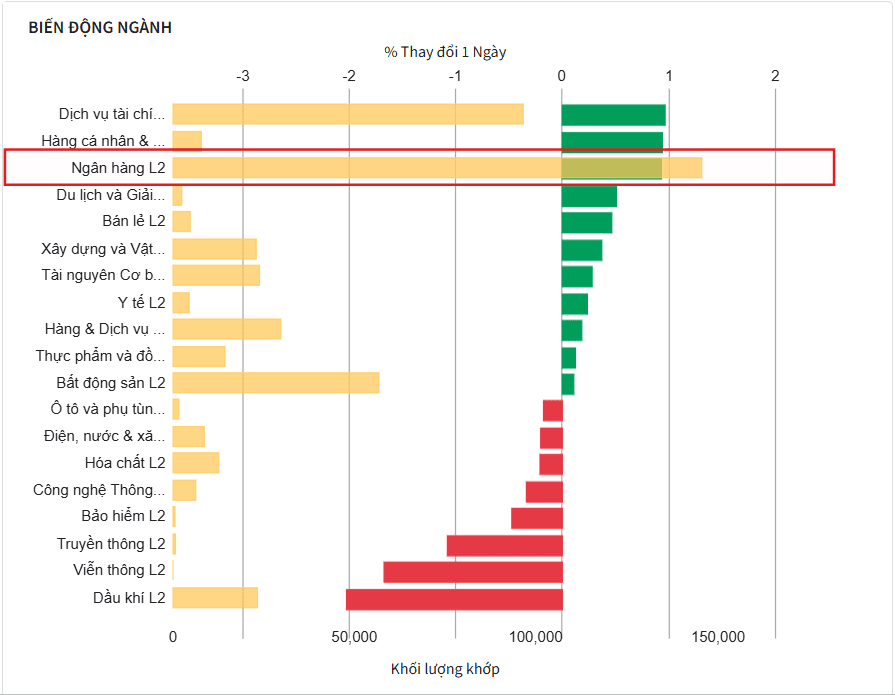This screenshot has height=695, width=895.
Task: Click the yellow volume bar for Xây dựng và Vật...
Action: (215, 249)
